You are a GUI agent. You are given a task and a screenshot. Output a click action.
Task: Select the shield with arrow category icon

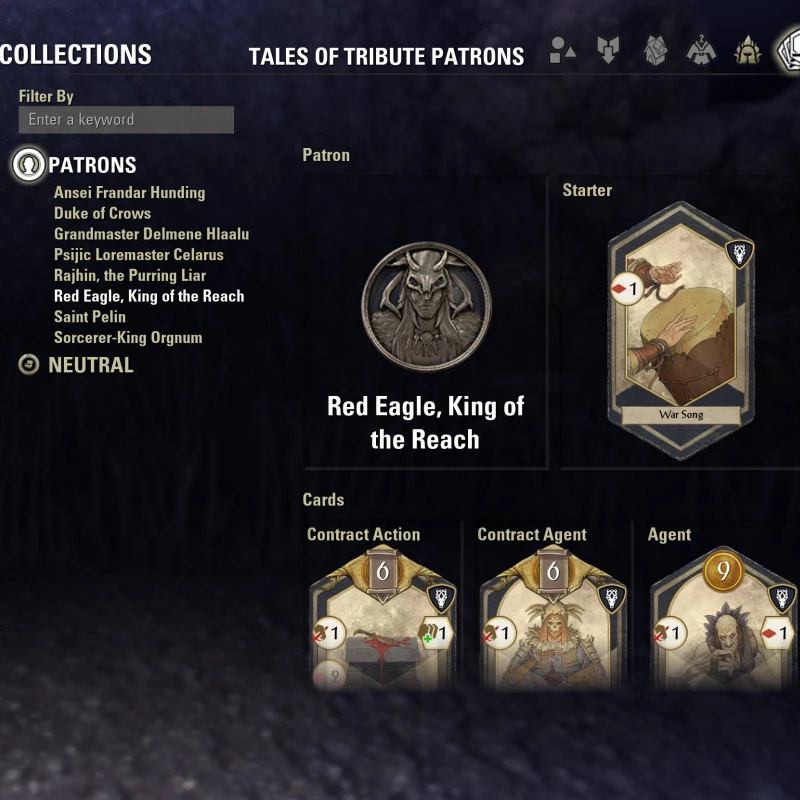(608, 50)
